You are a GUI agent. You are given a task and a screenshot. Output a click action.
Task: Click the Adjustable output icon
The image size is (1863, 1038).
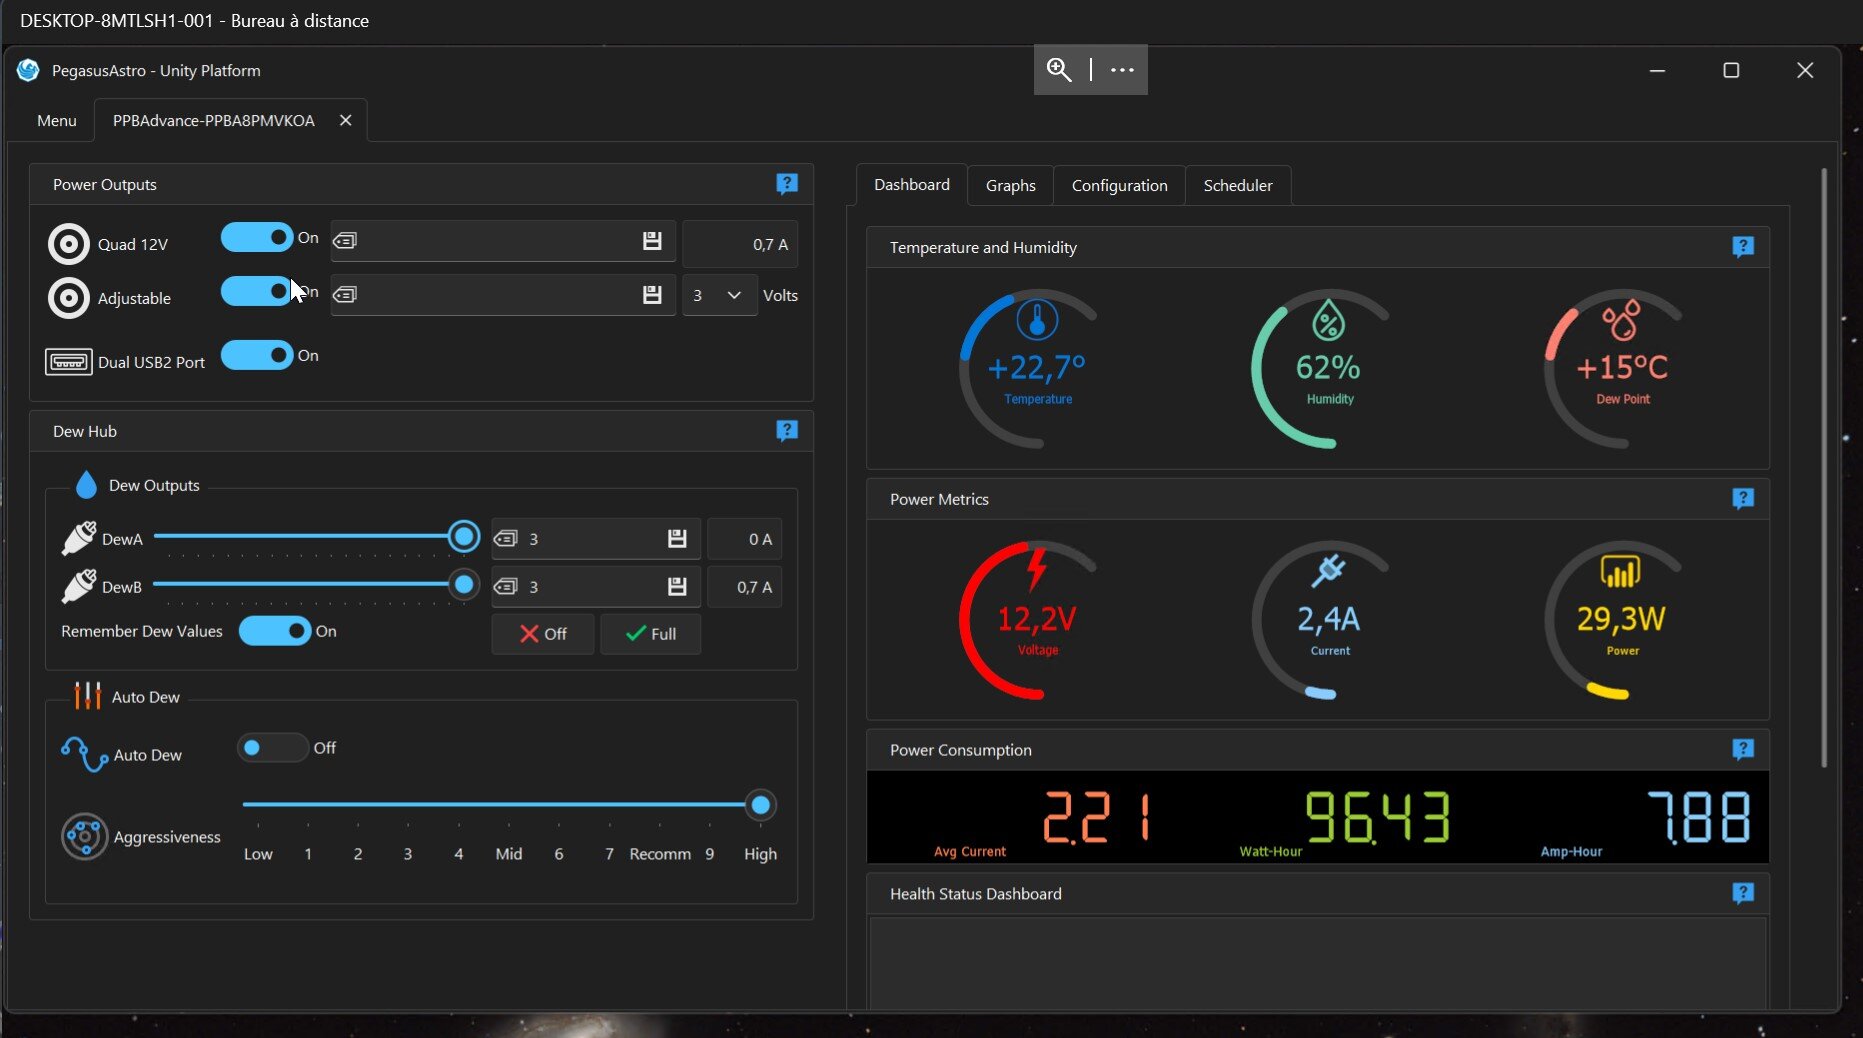click(69, 298)
